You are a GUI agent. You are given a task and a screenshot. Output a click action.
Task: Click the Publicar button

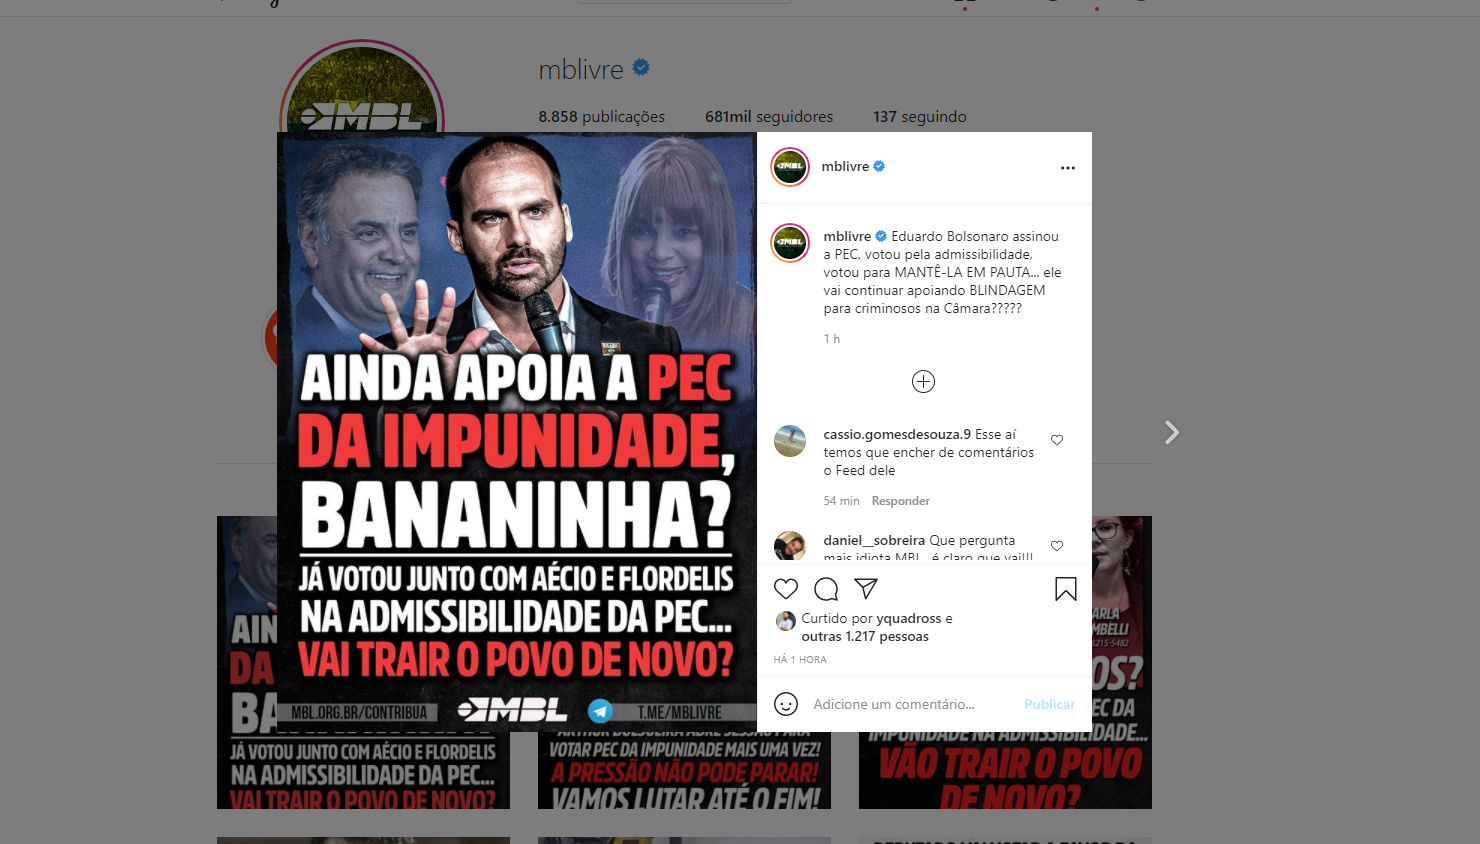pyautogui.click(x=1049, y=704)
